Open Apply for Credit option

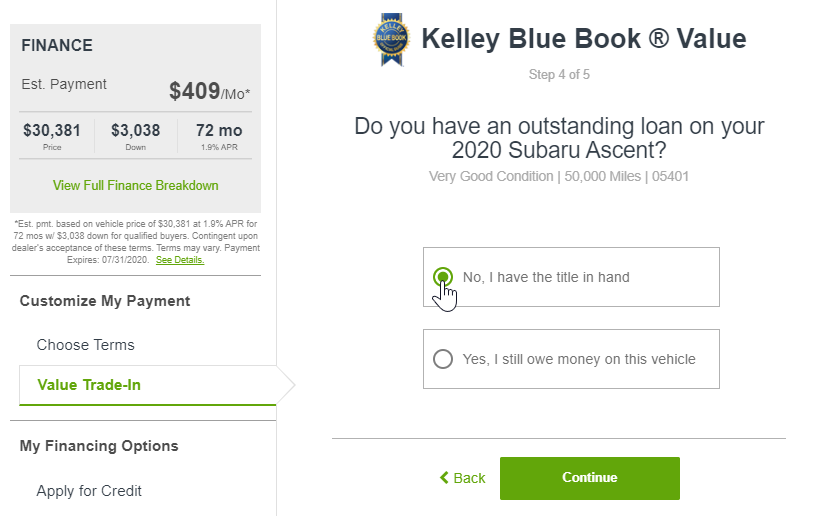coord(89,491)
